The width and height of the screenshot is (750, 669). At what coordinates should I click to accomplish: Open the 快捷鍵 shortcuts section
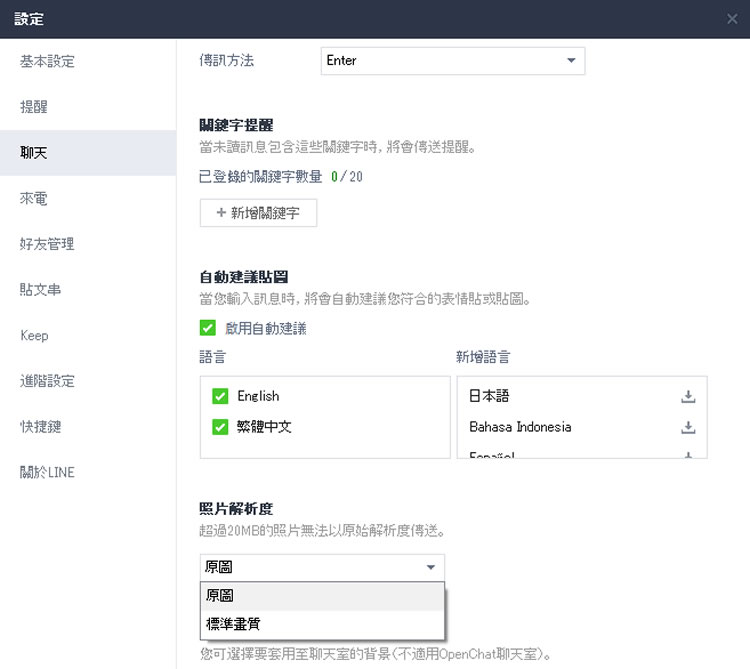(x=41, y=426)
